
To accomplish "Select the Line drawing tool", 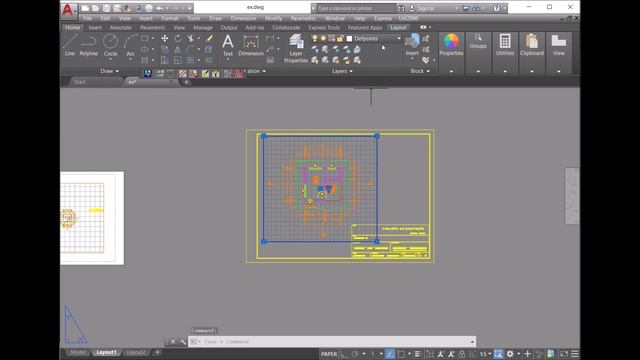I will point(69,45).
